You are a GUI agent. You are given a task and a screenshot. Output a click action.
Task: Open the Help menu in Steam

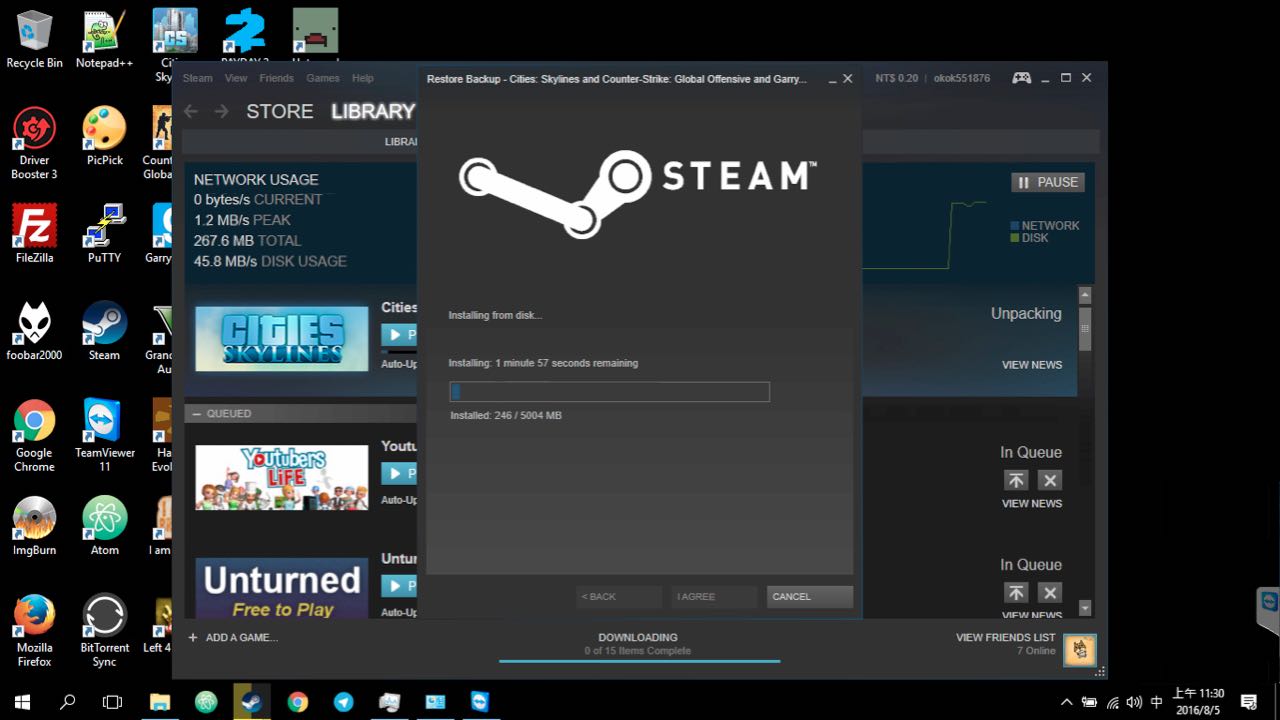[363, 78]
